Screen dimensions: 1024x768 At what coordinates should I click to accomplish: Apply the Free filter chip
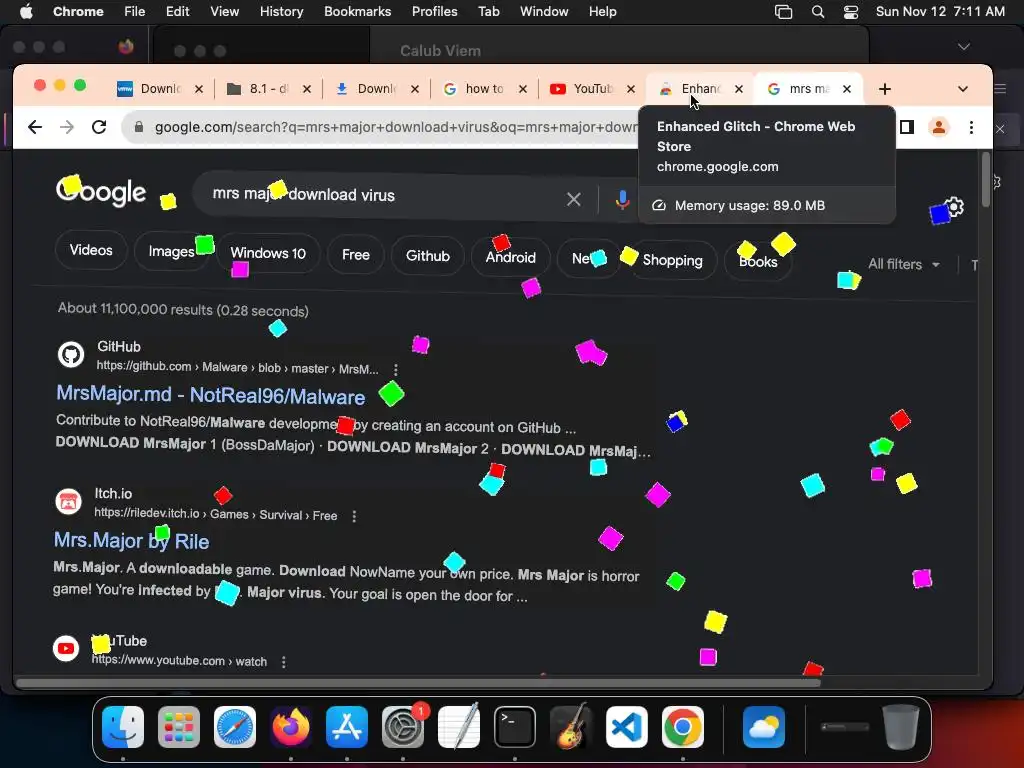[x=356, y=255]
